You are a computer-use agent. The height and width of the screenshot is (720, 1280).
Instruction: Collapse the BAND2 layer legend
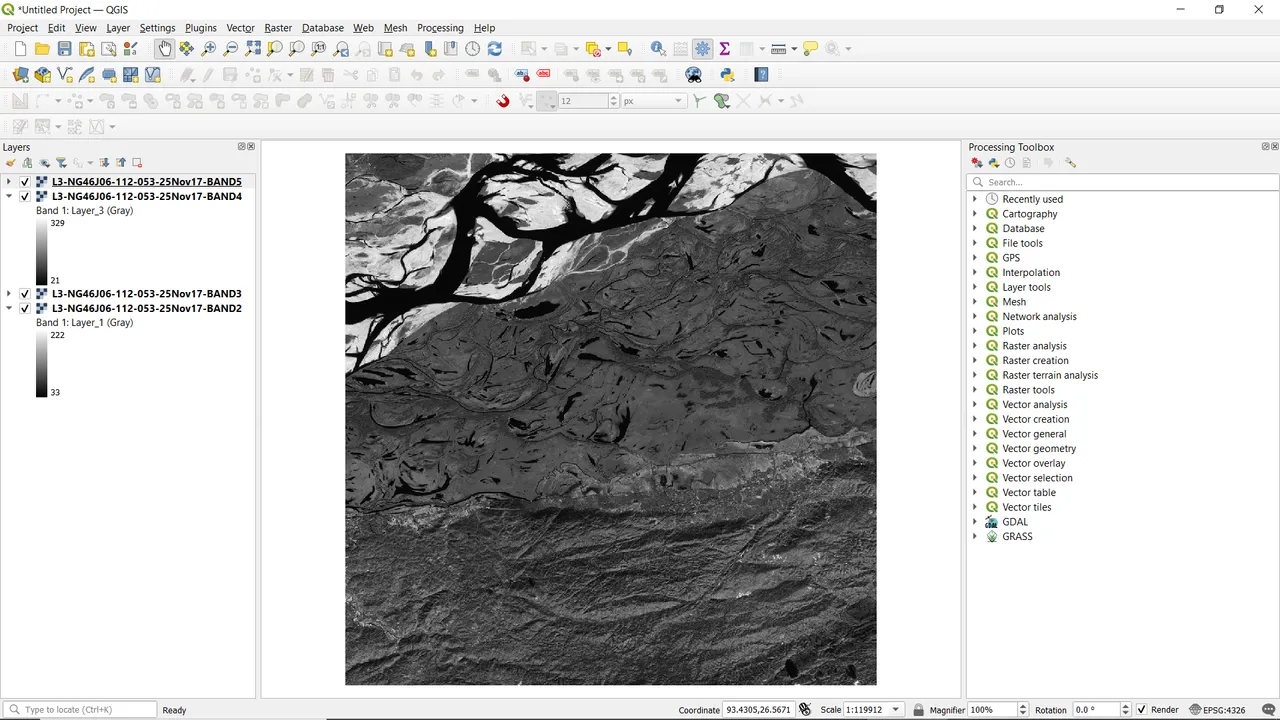(9, 309)
